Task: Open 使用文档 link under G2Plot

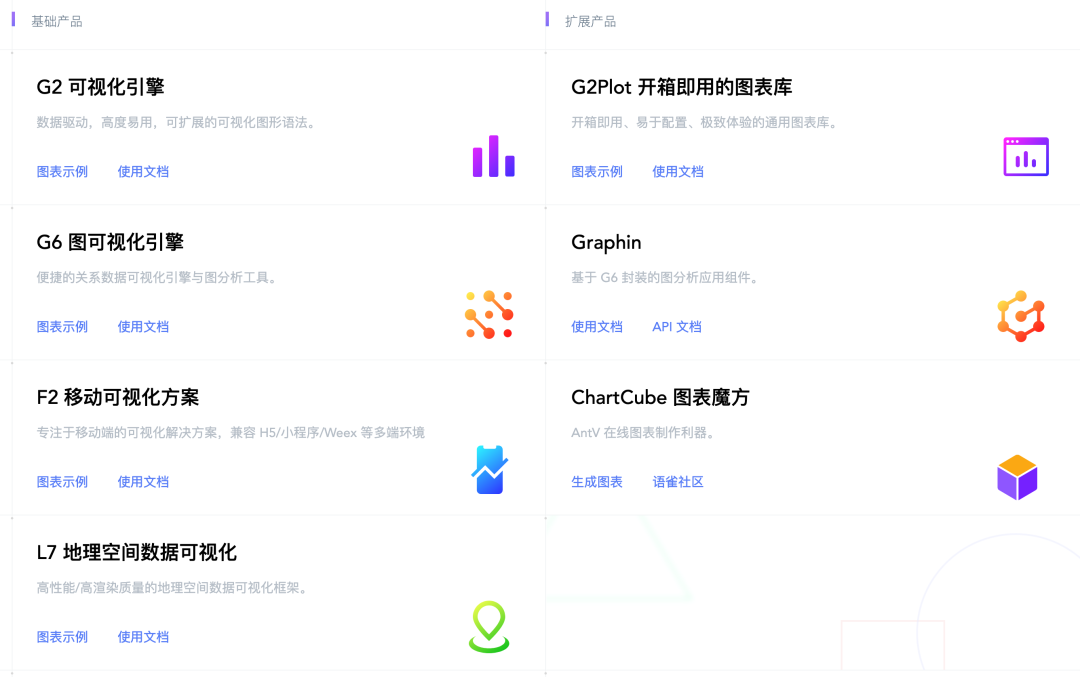Action: tap(678, 171)
